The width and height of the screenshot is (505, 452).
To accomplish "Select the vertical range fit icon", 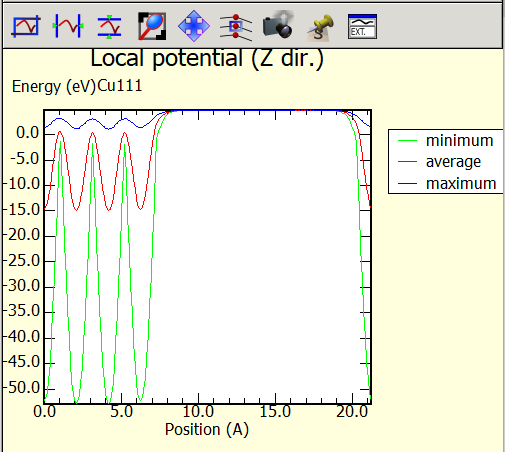I will (109, 27).
